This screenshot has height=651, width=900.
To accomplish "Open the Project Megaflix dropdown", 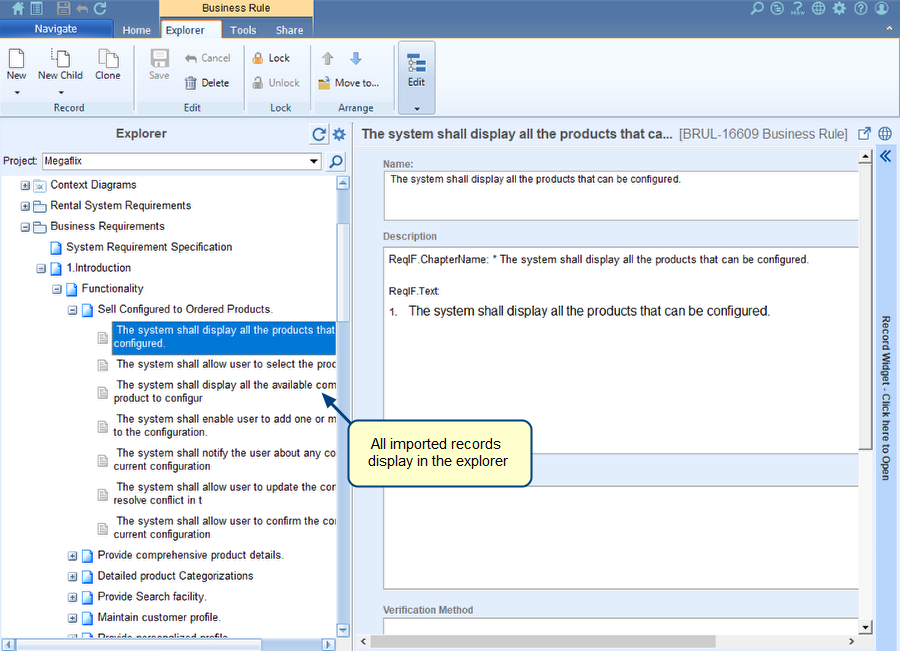I will 314,161.
